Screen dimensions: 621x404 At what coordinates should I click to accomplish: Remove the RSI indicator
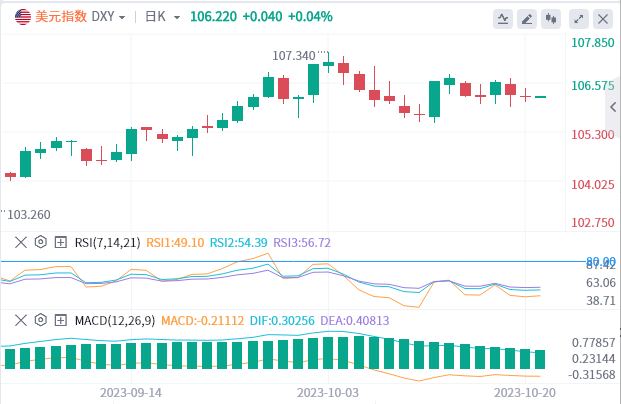coord(21,242)
